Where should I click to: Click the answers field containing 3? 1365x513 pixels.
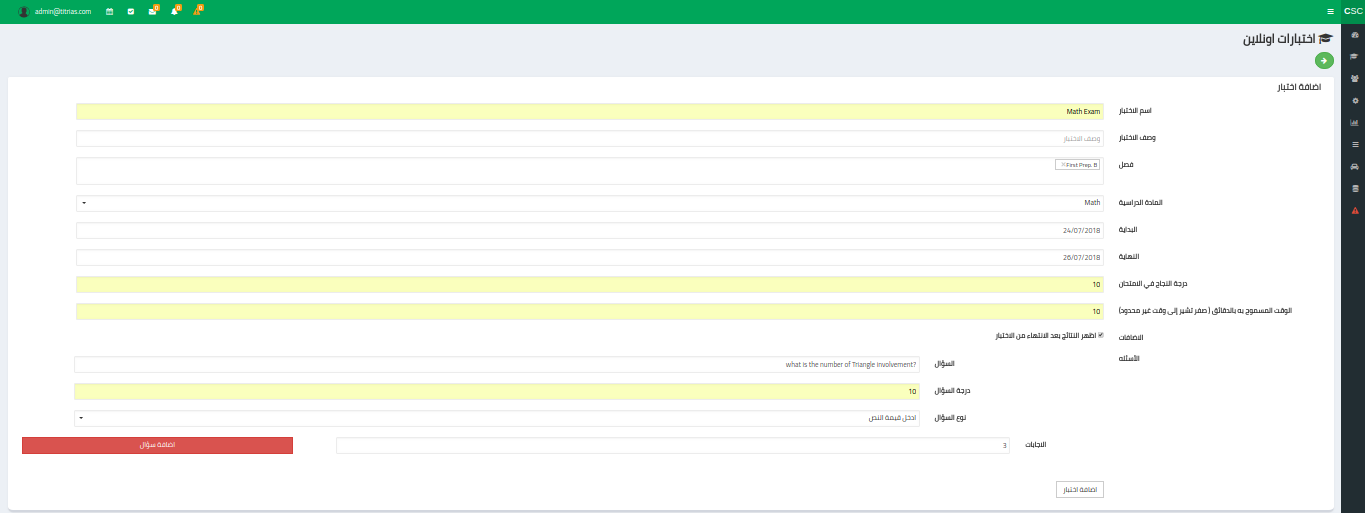pos(673,445)
